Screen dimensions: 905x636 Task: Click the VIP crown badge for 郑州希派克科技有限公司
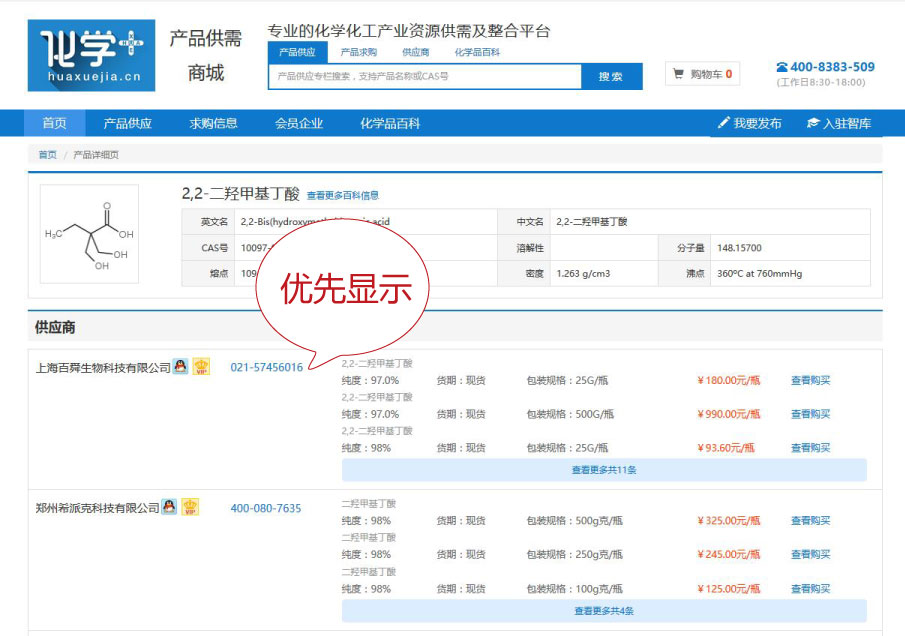(190, 507)
